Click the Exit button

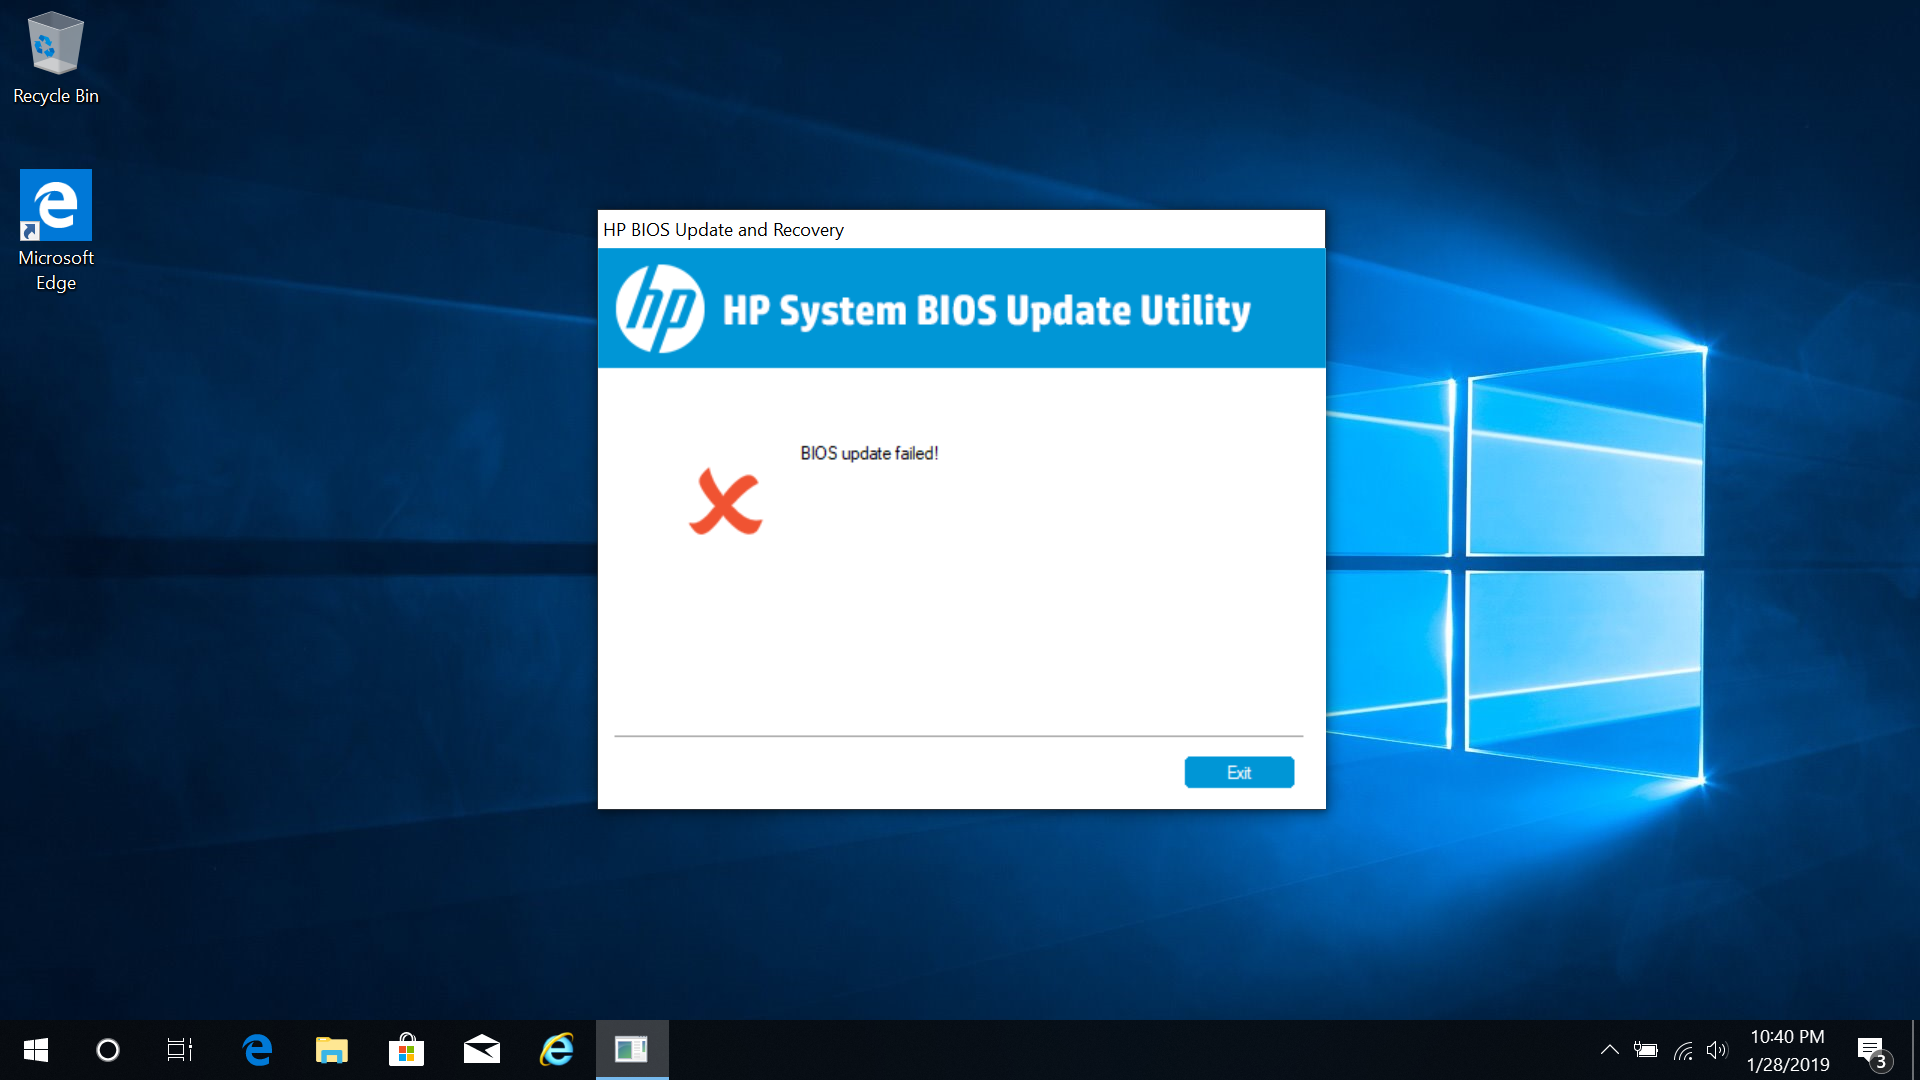point(1239,771)
